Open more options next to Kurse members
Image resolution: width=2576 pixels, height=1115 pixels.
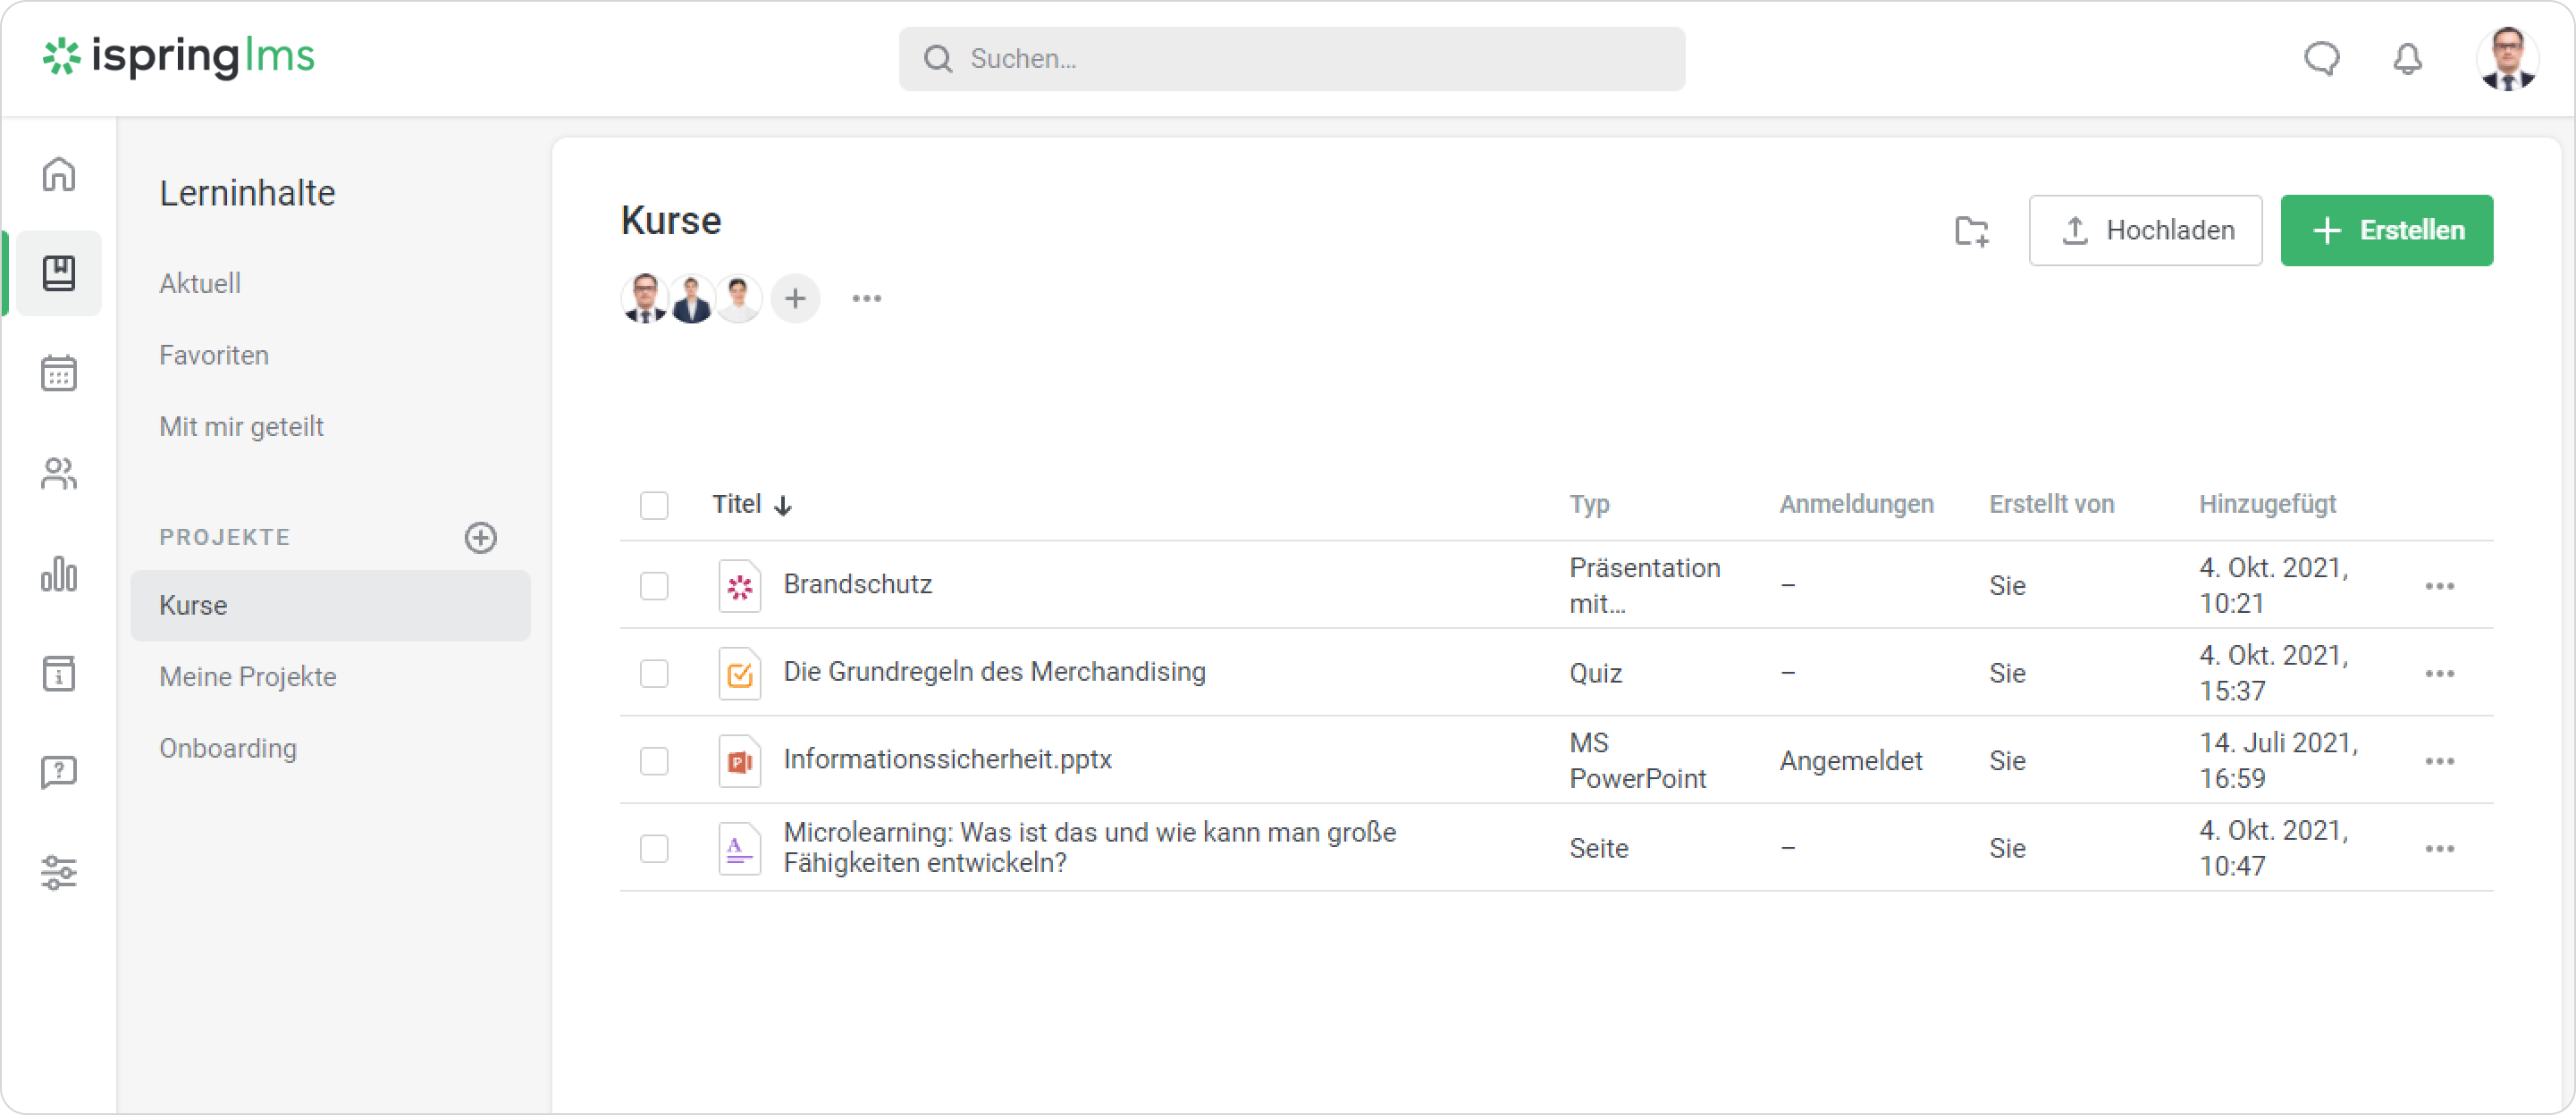866,298
